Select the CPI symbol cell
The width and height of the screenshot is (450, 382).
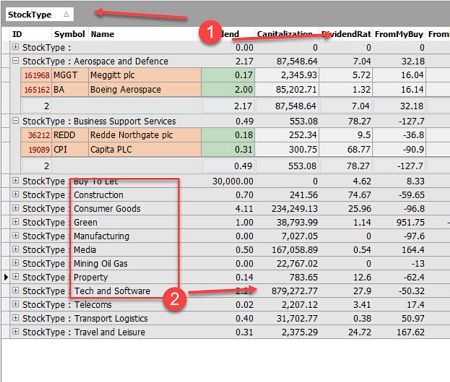70,150
